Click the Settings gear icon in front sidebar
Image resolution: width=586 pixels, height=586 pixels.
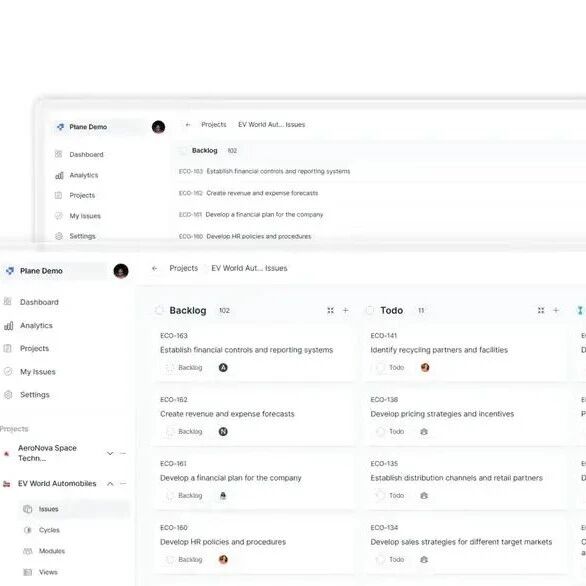click(8, 394)
